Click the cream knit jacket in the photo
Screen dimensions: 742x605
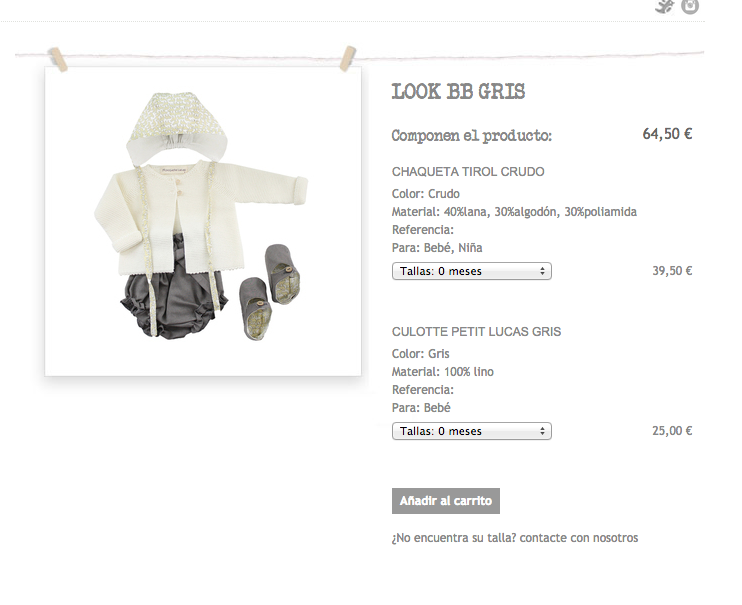199,215
